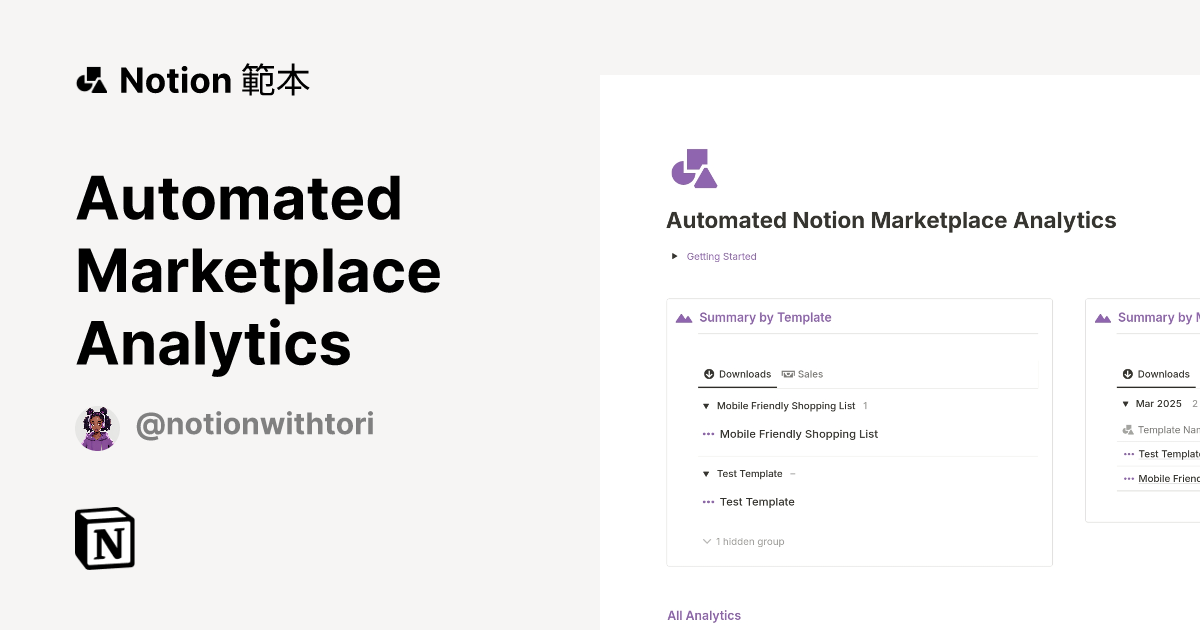Collapse the Test Template group
This screenshot has width=1200, height=630.
point(706,473)
